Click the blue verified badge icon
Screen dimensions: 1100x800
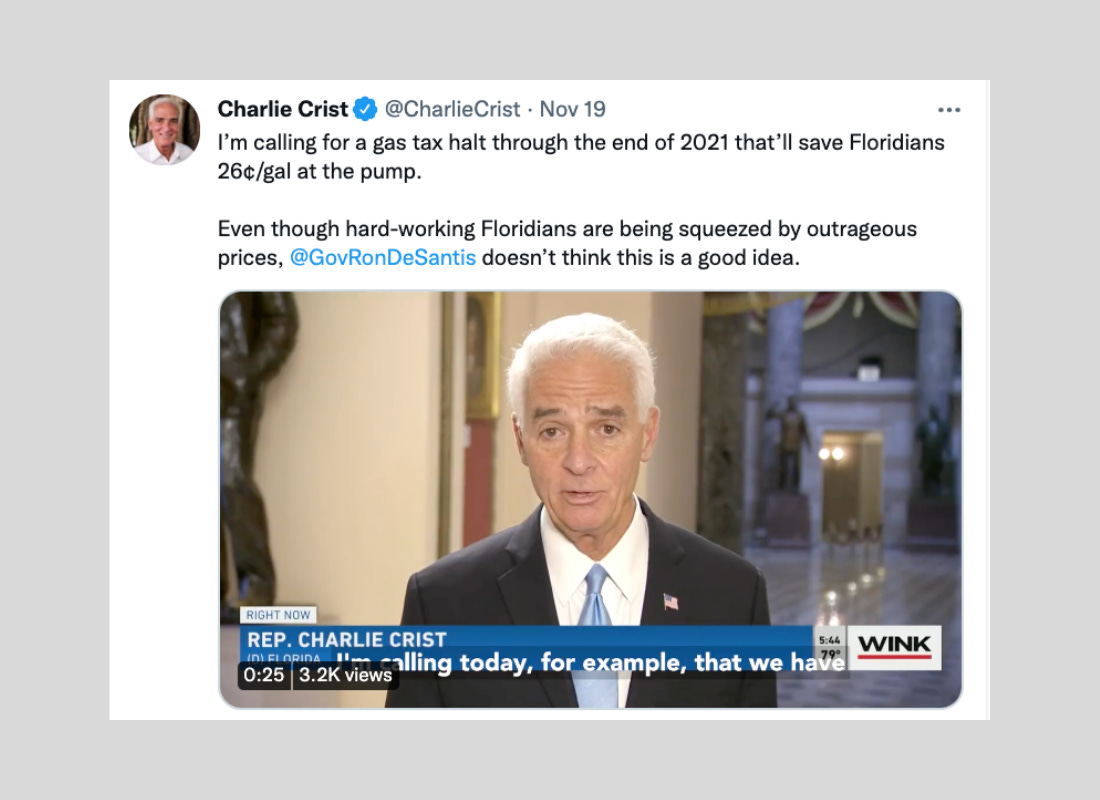pyautogui.click(x=365, y=109)
